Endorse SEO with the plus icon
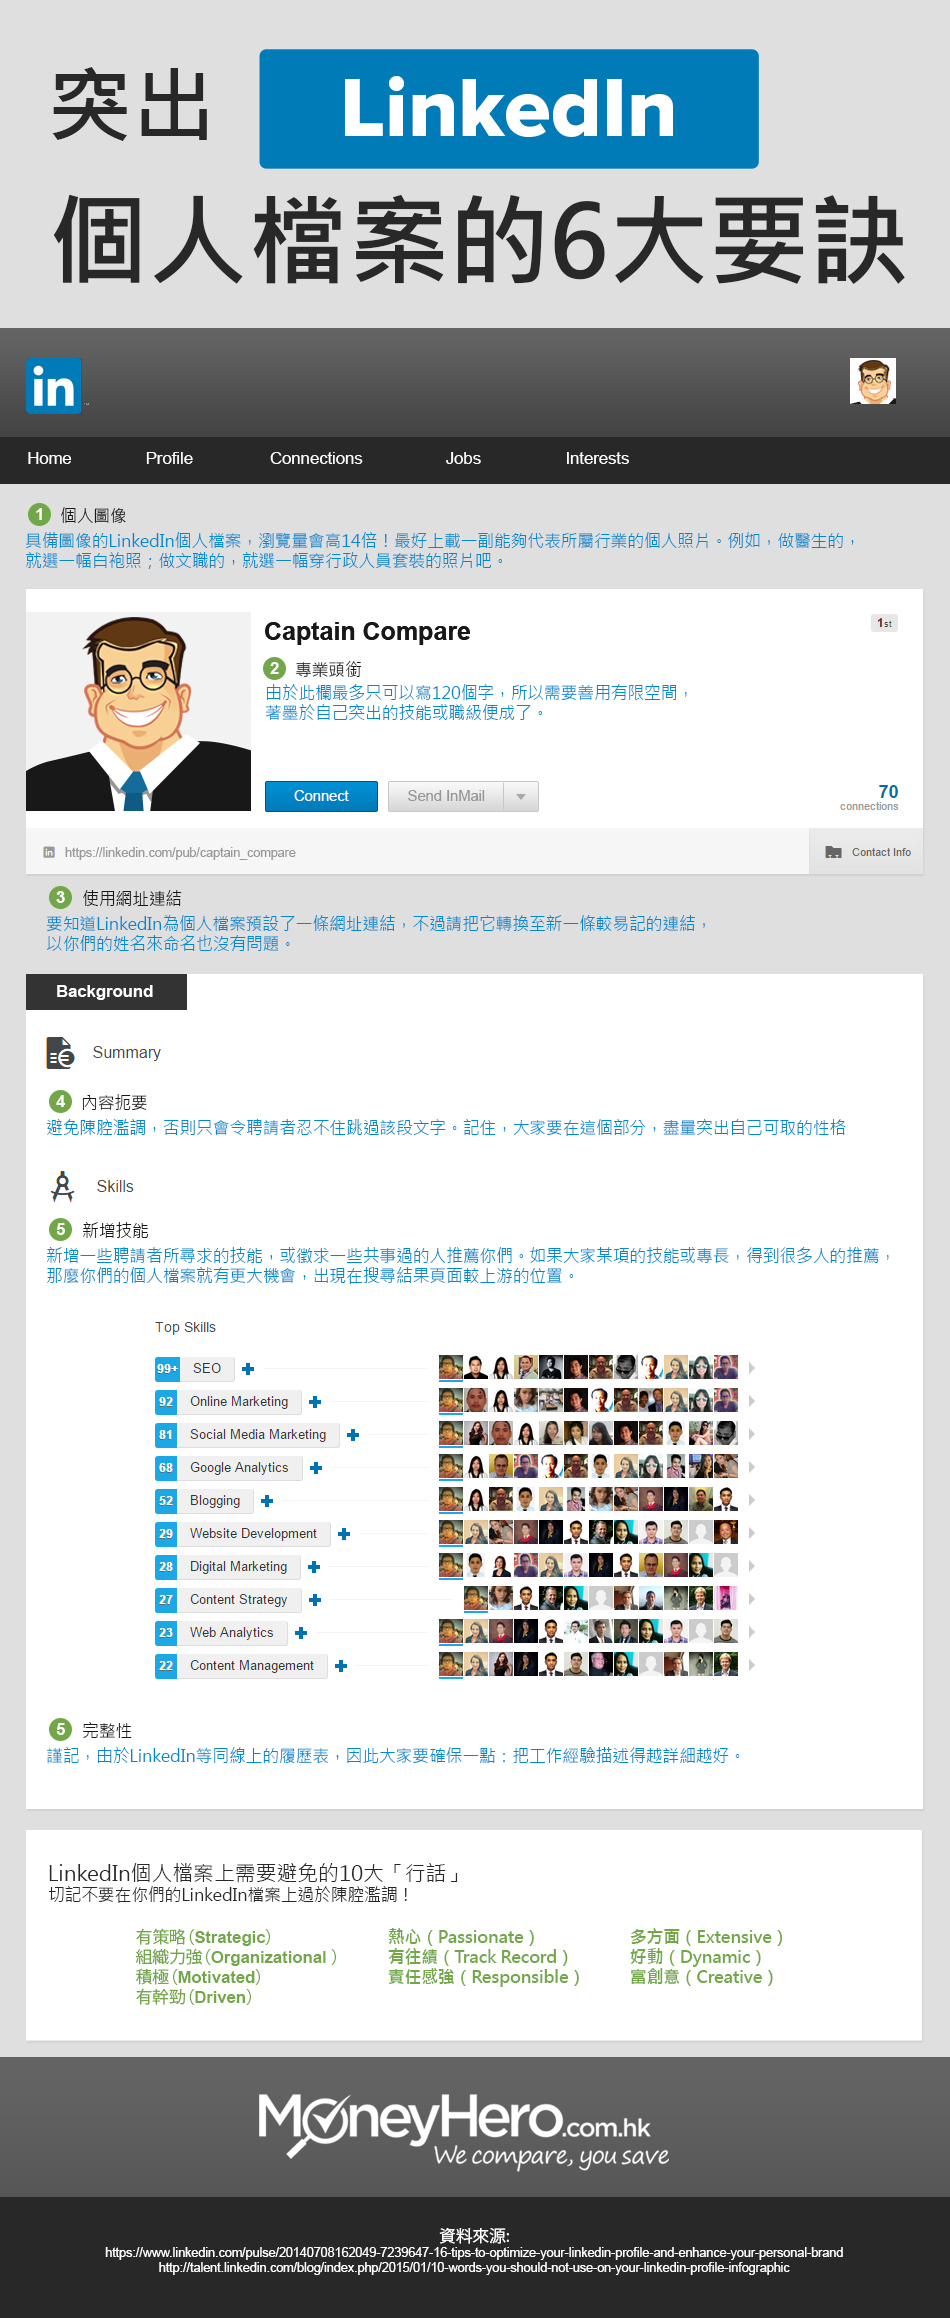Screen dimensions: 950x2318 click(x=248, y=1369)
